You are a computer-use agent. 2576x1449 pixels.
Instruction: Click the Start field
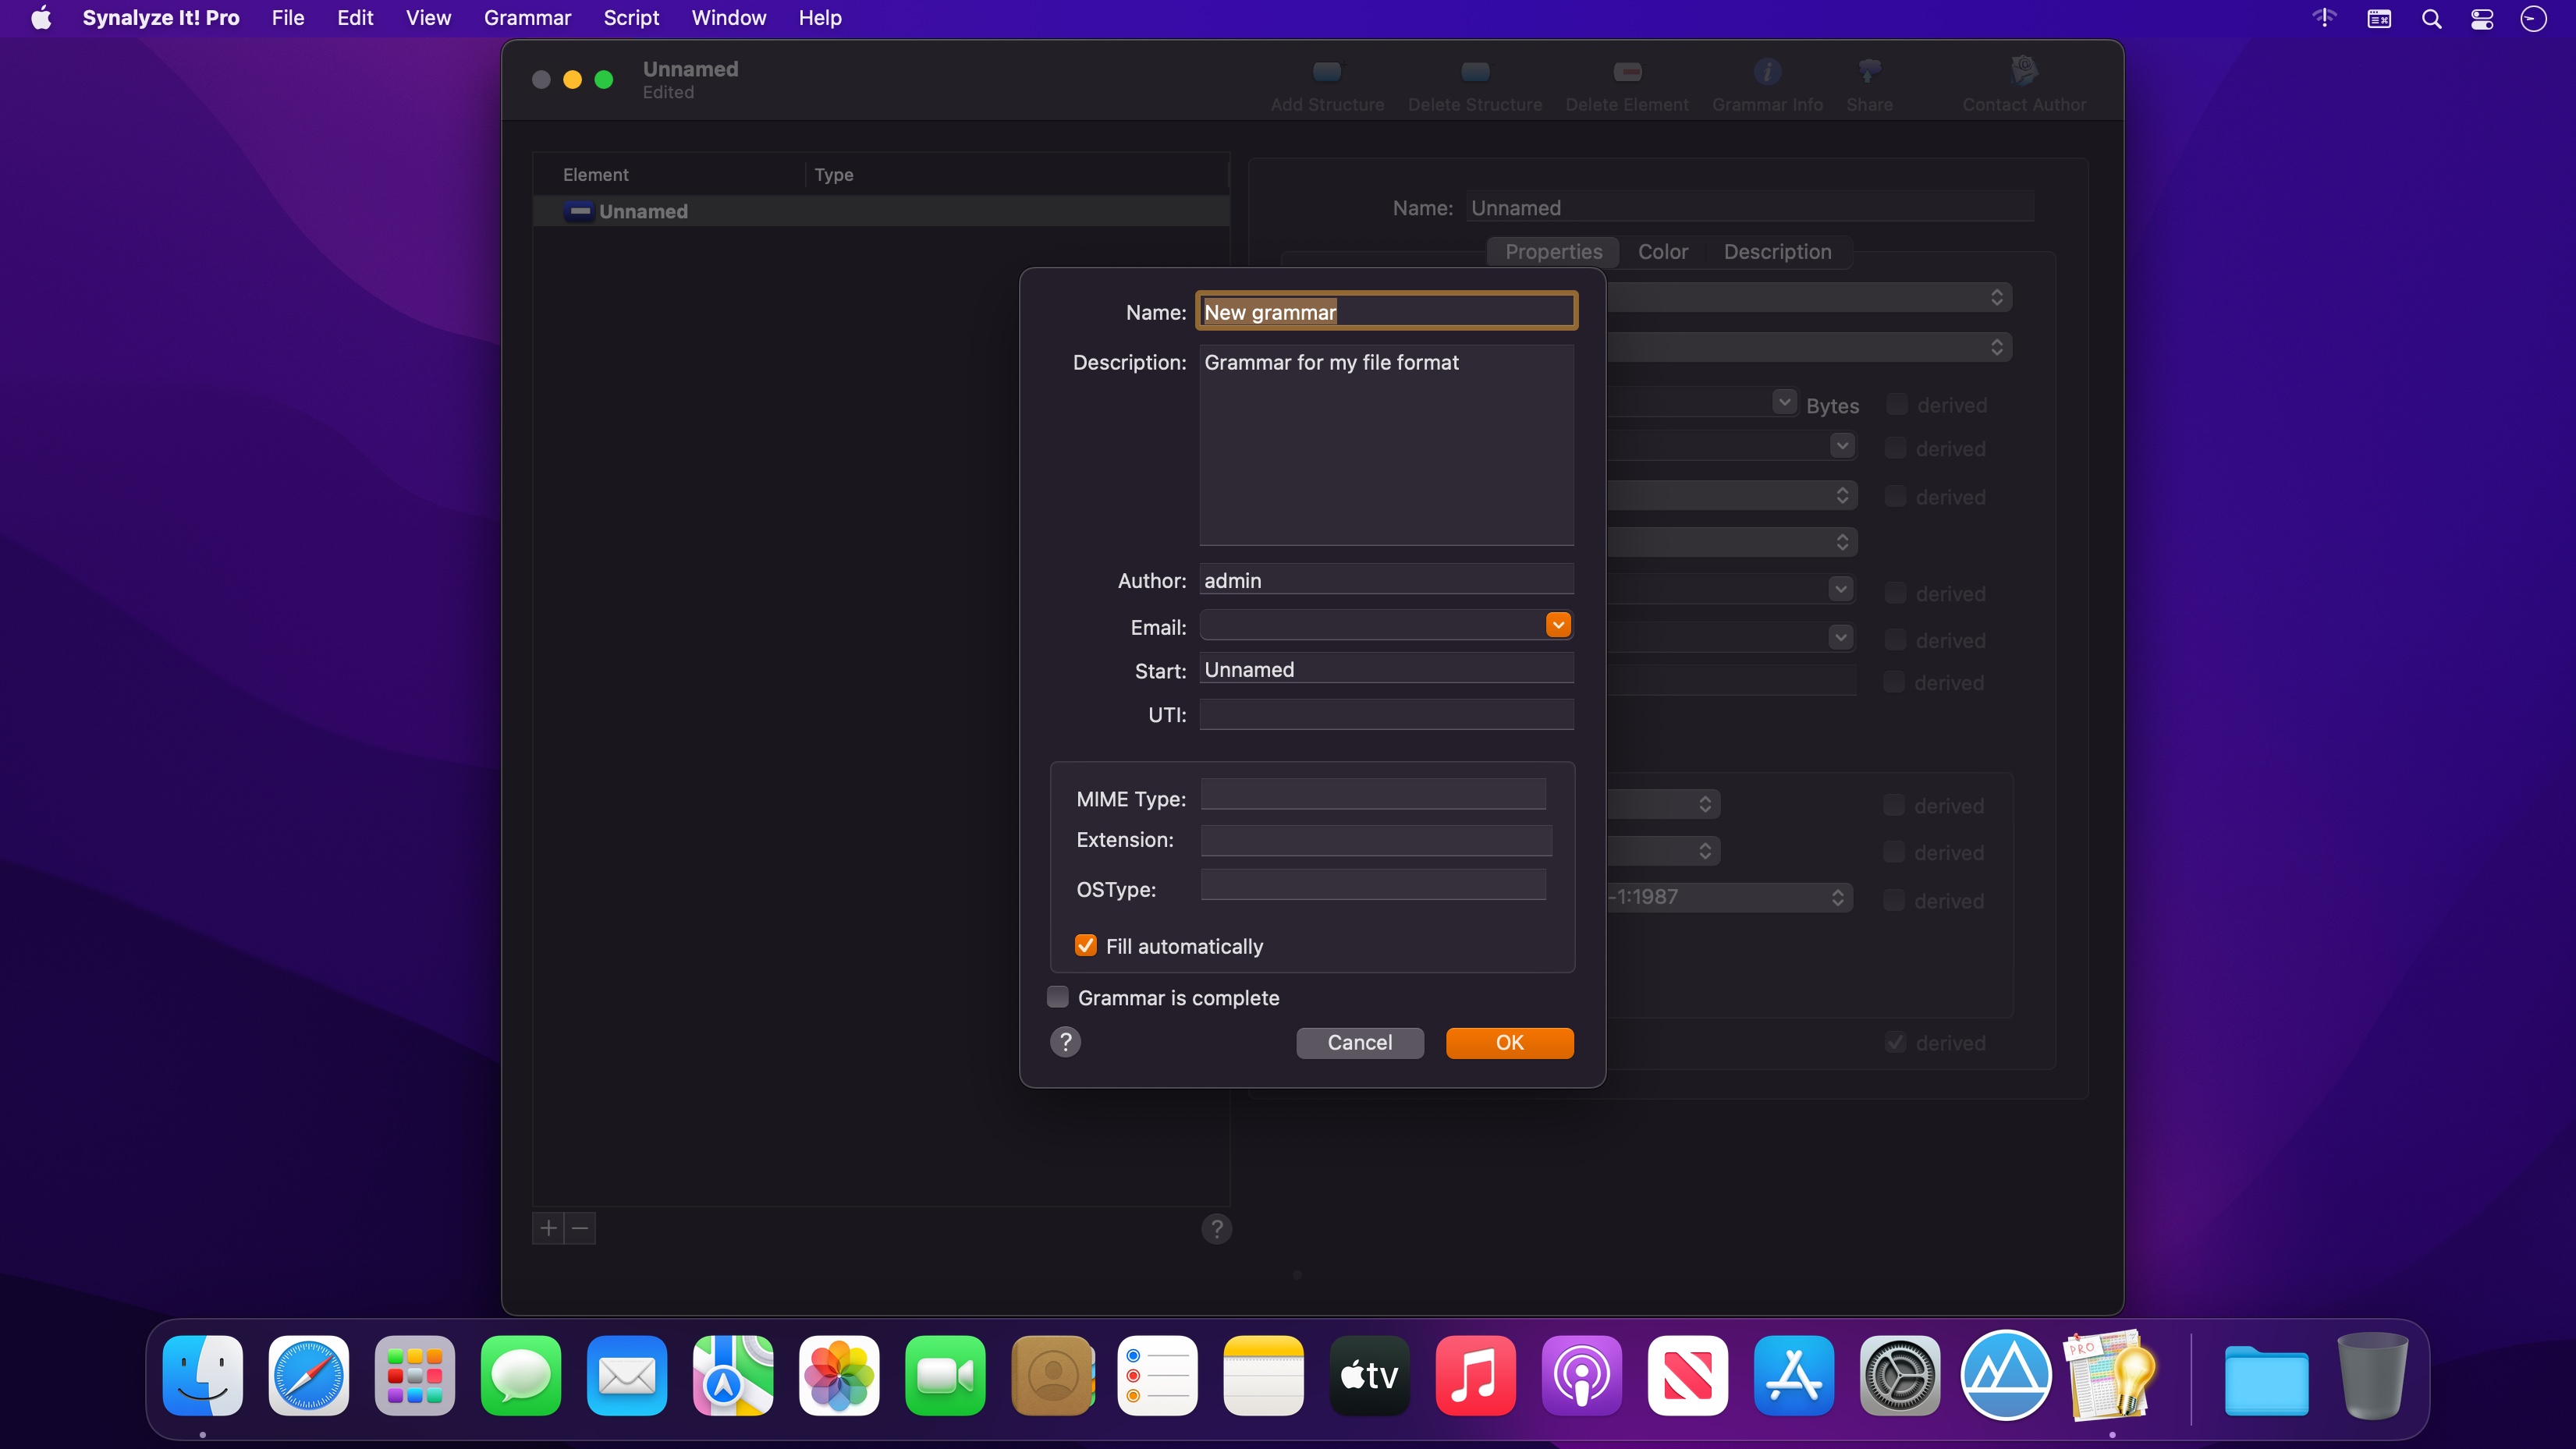[1386, 669]
